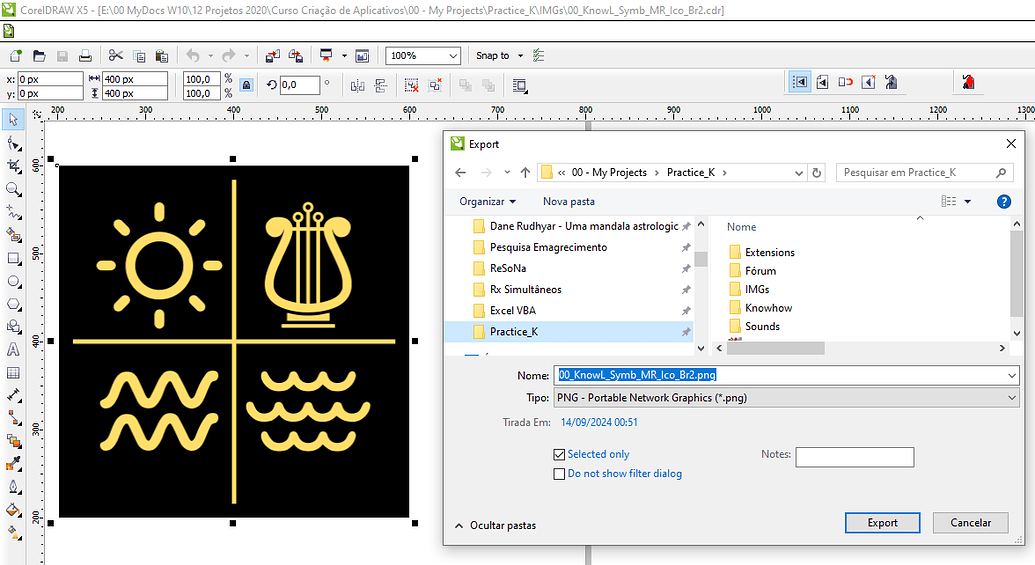Click the Open file icon
The width and height of the screenshot is (1035, 565).
point(39,55)
